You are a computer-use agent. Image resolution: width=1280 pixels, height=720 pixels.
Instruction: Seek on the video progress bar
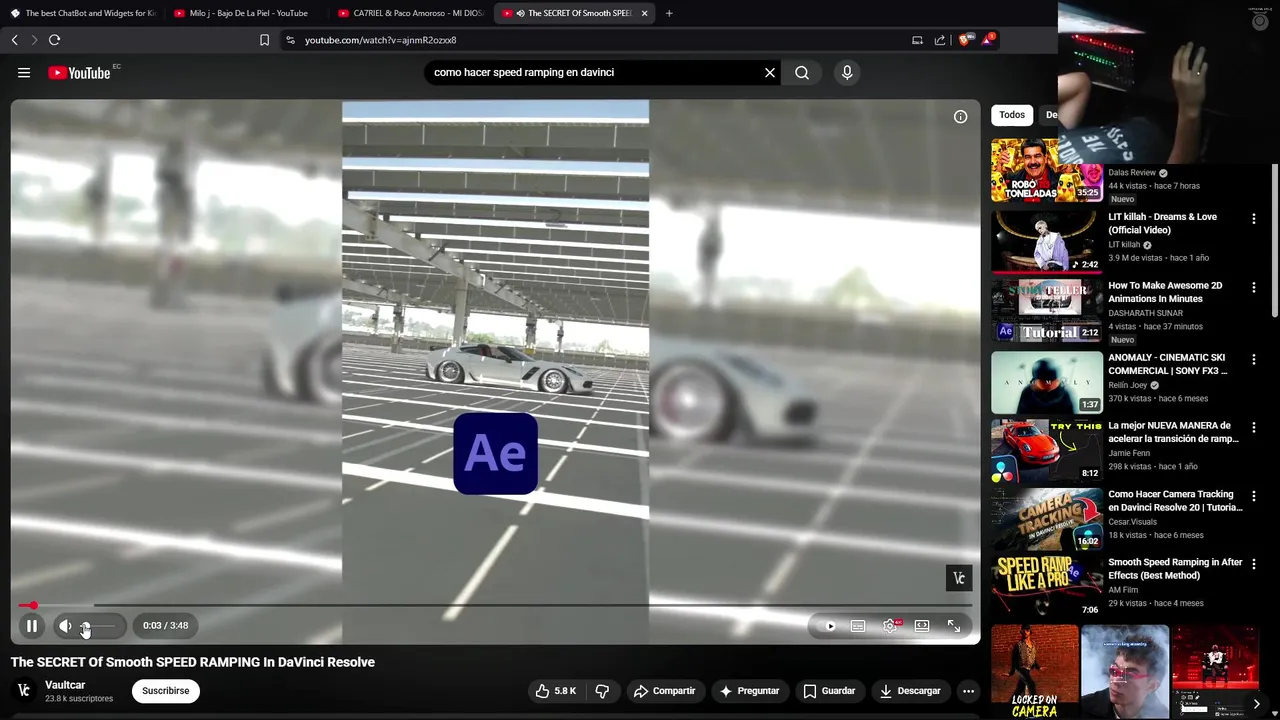click(495, 605)
